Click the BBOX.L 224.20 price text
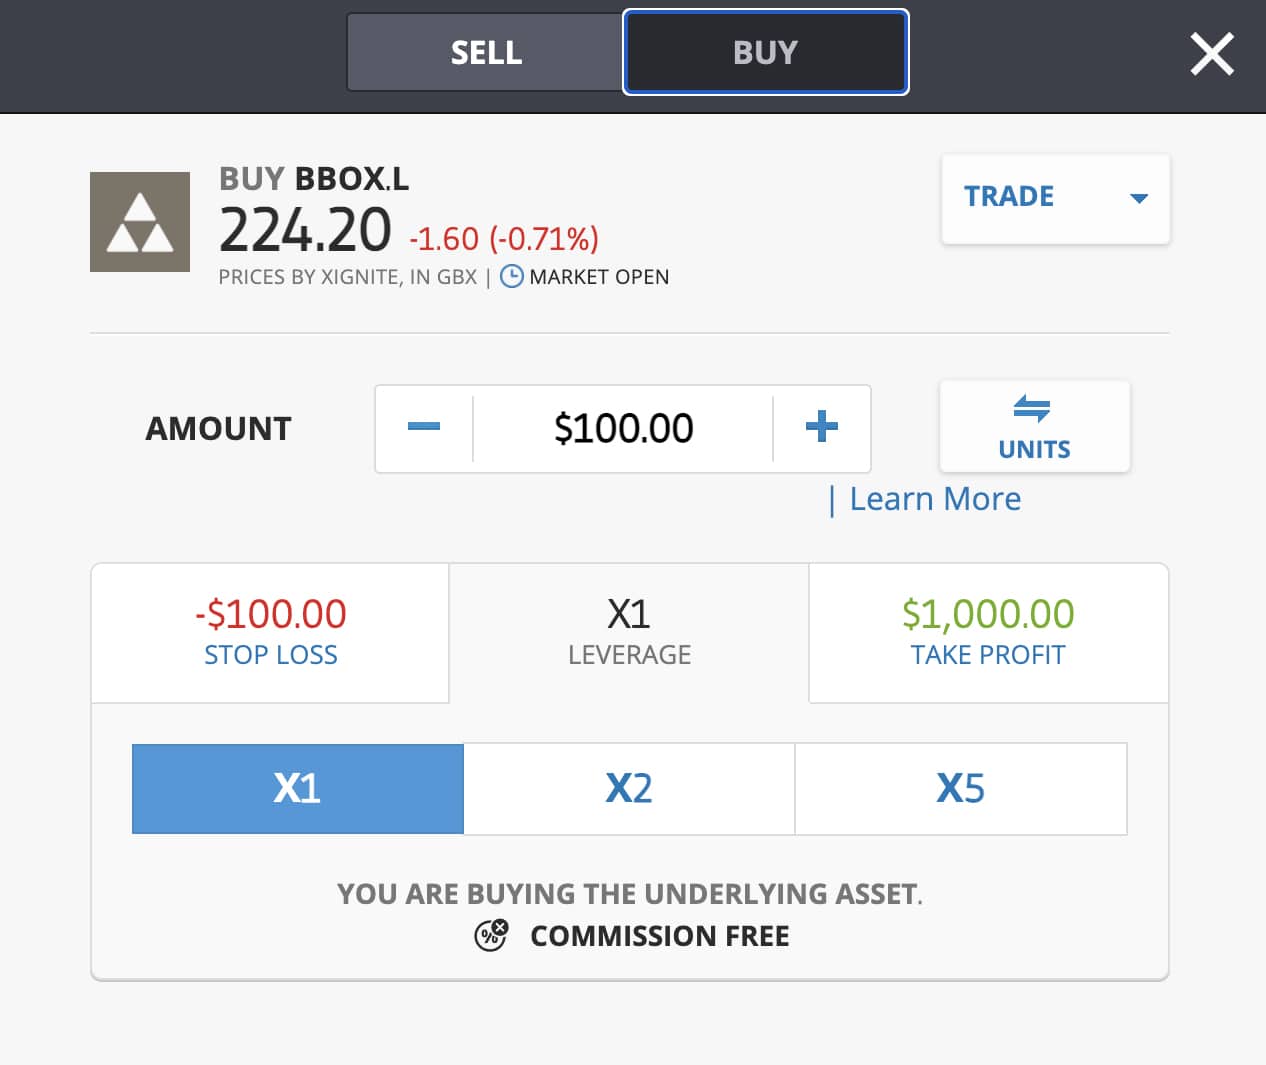Screen dimensions: 1266x1065 [x=305, y=231]
